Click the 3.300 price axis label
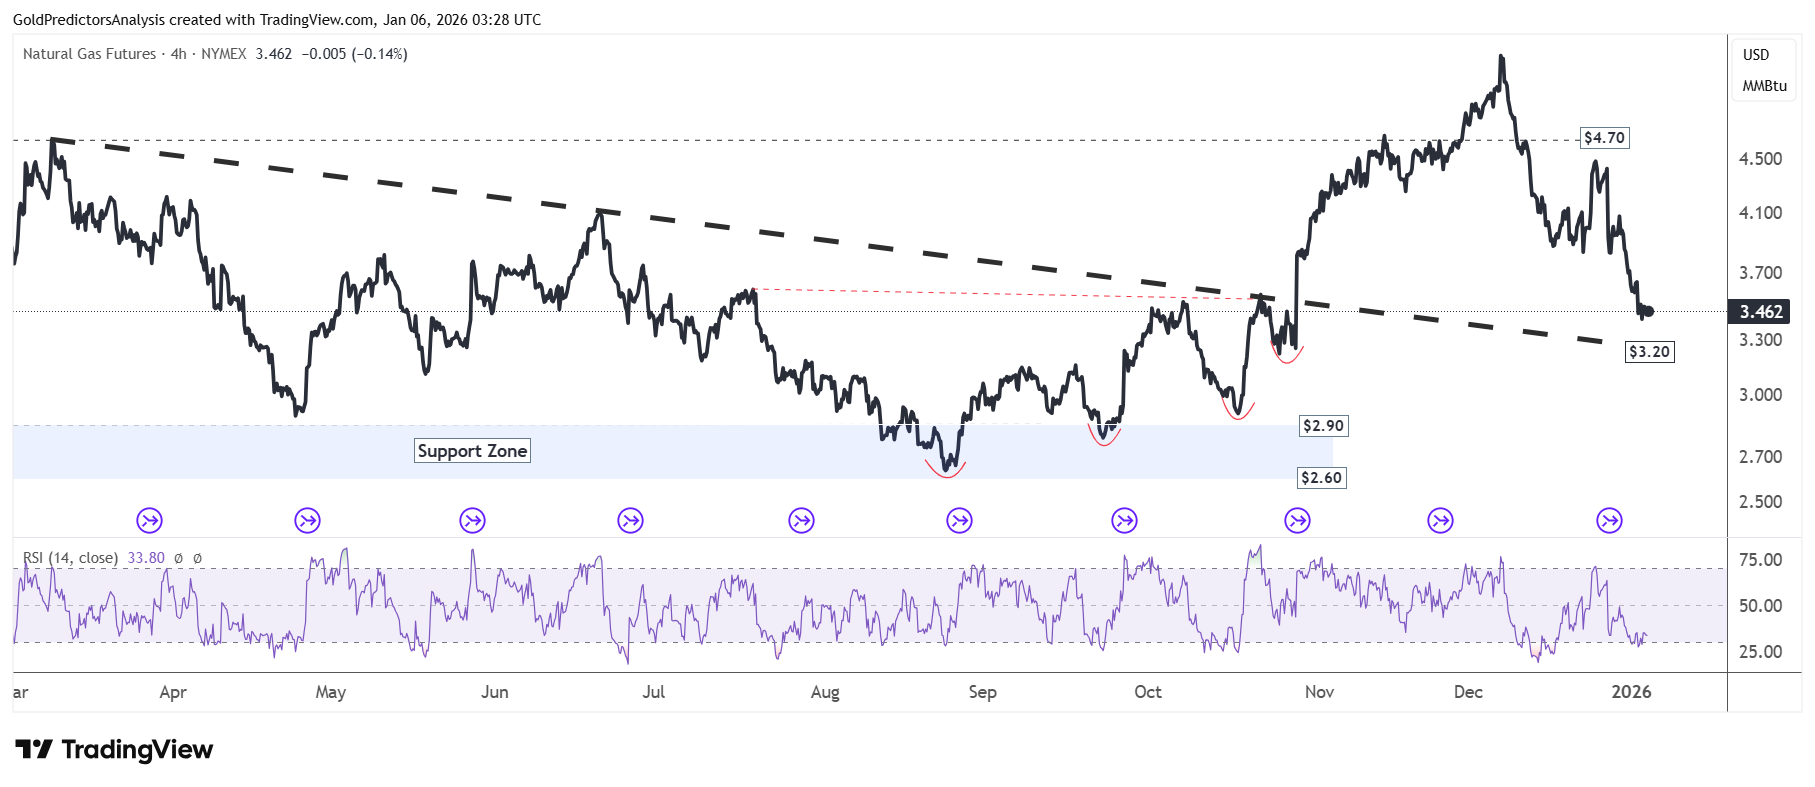 (1760, 340)
